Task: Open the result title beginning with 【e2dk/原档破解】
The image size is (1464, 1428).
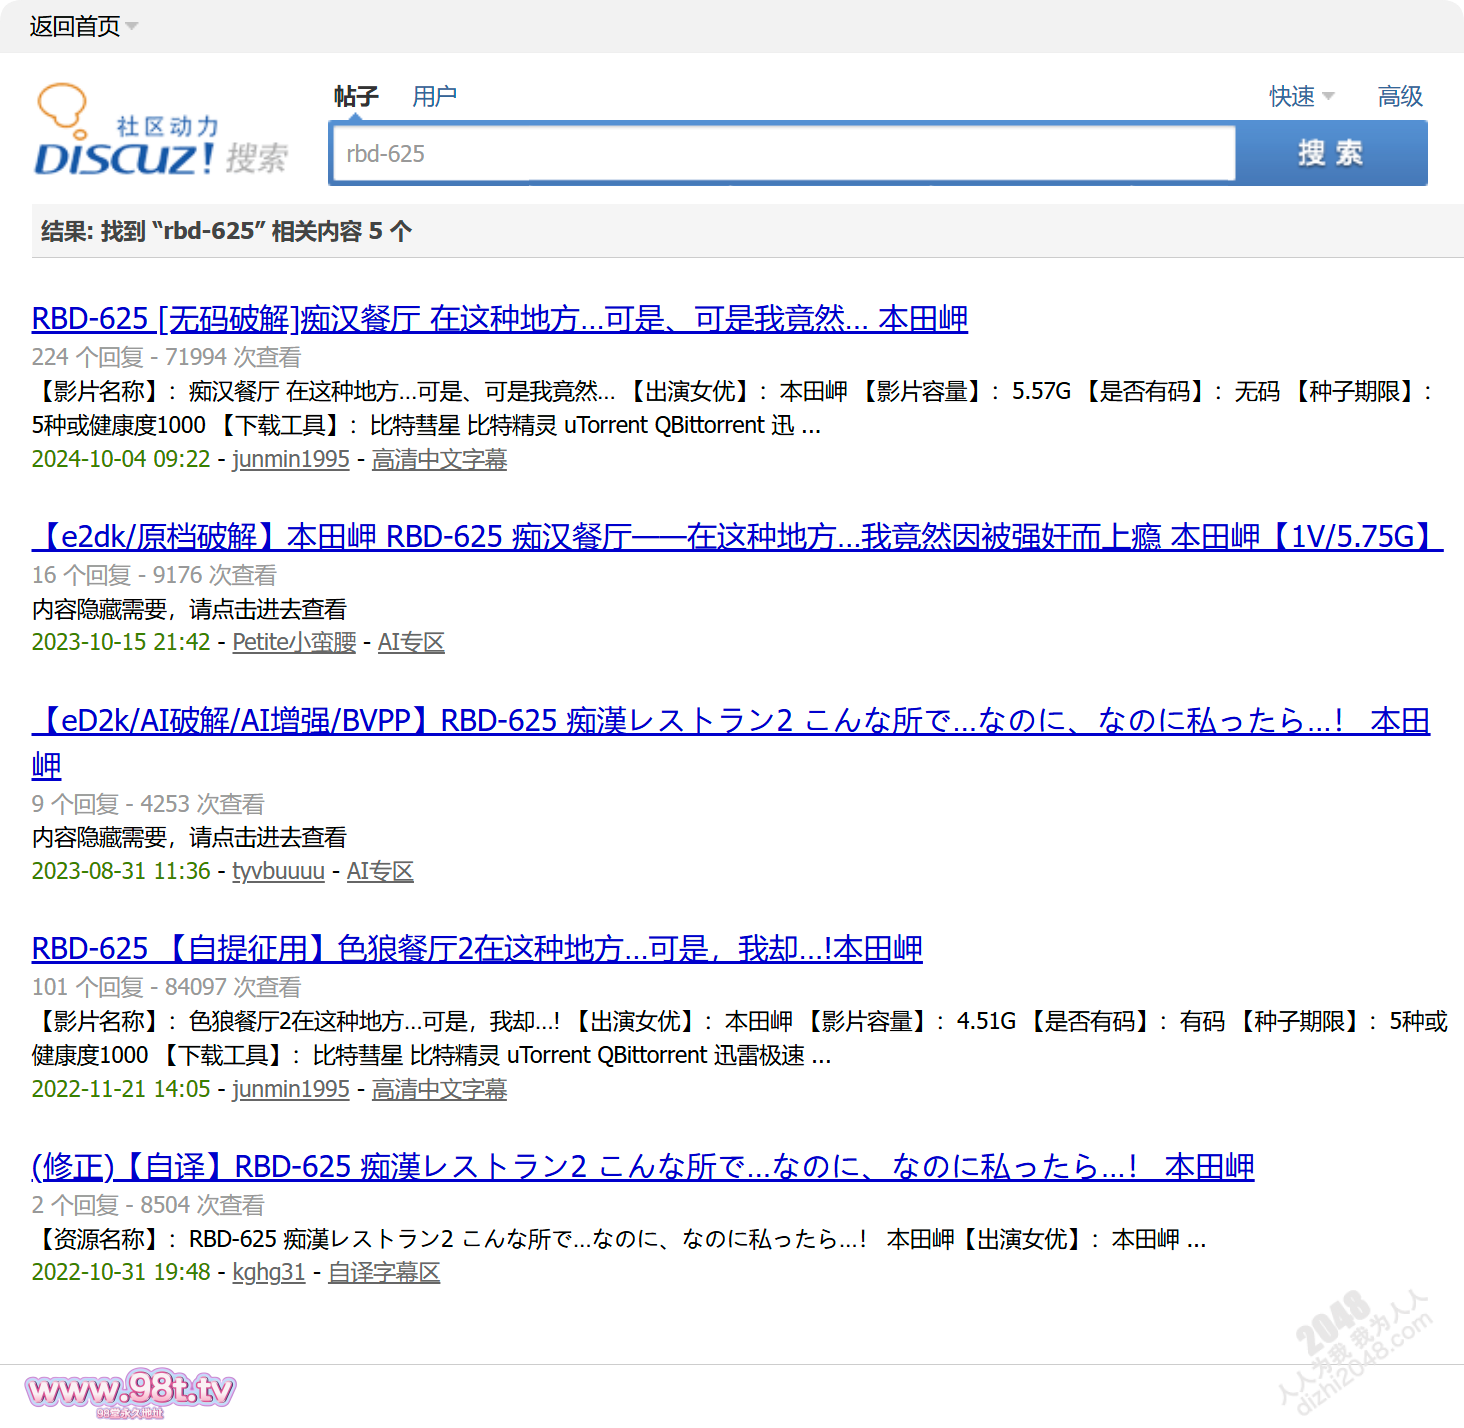Action: [736, 537]
